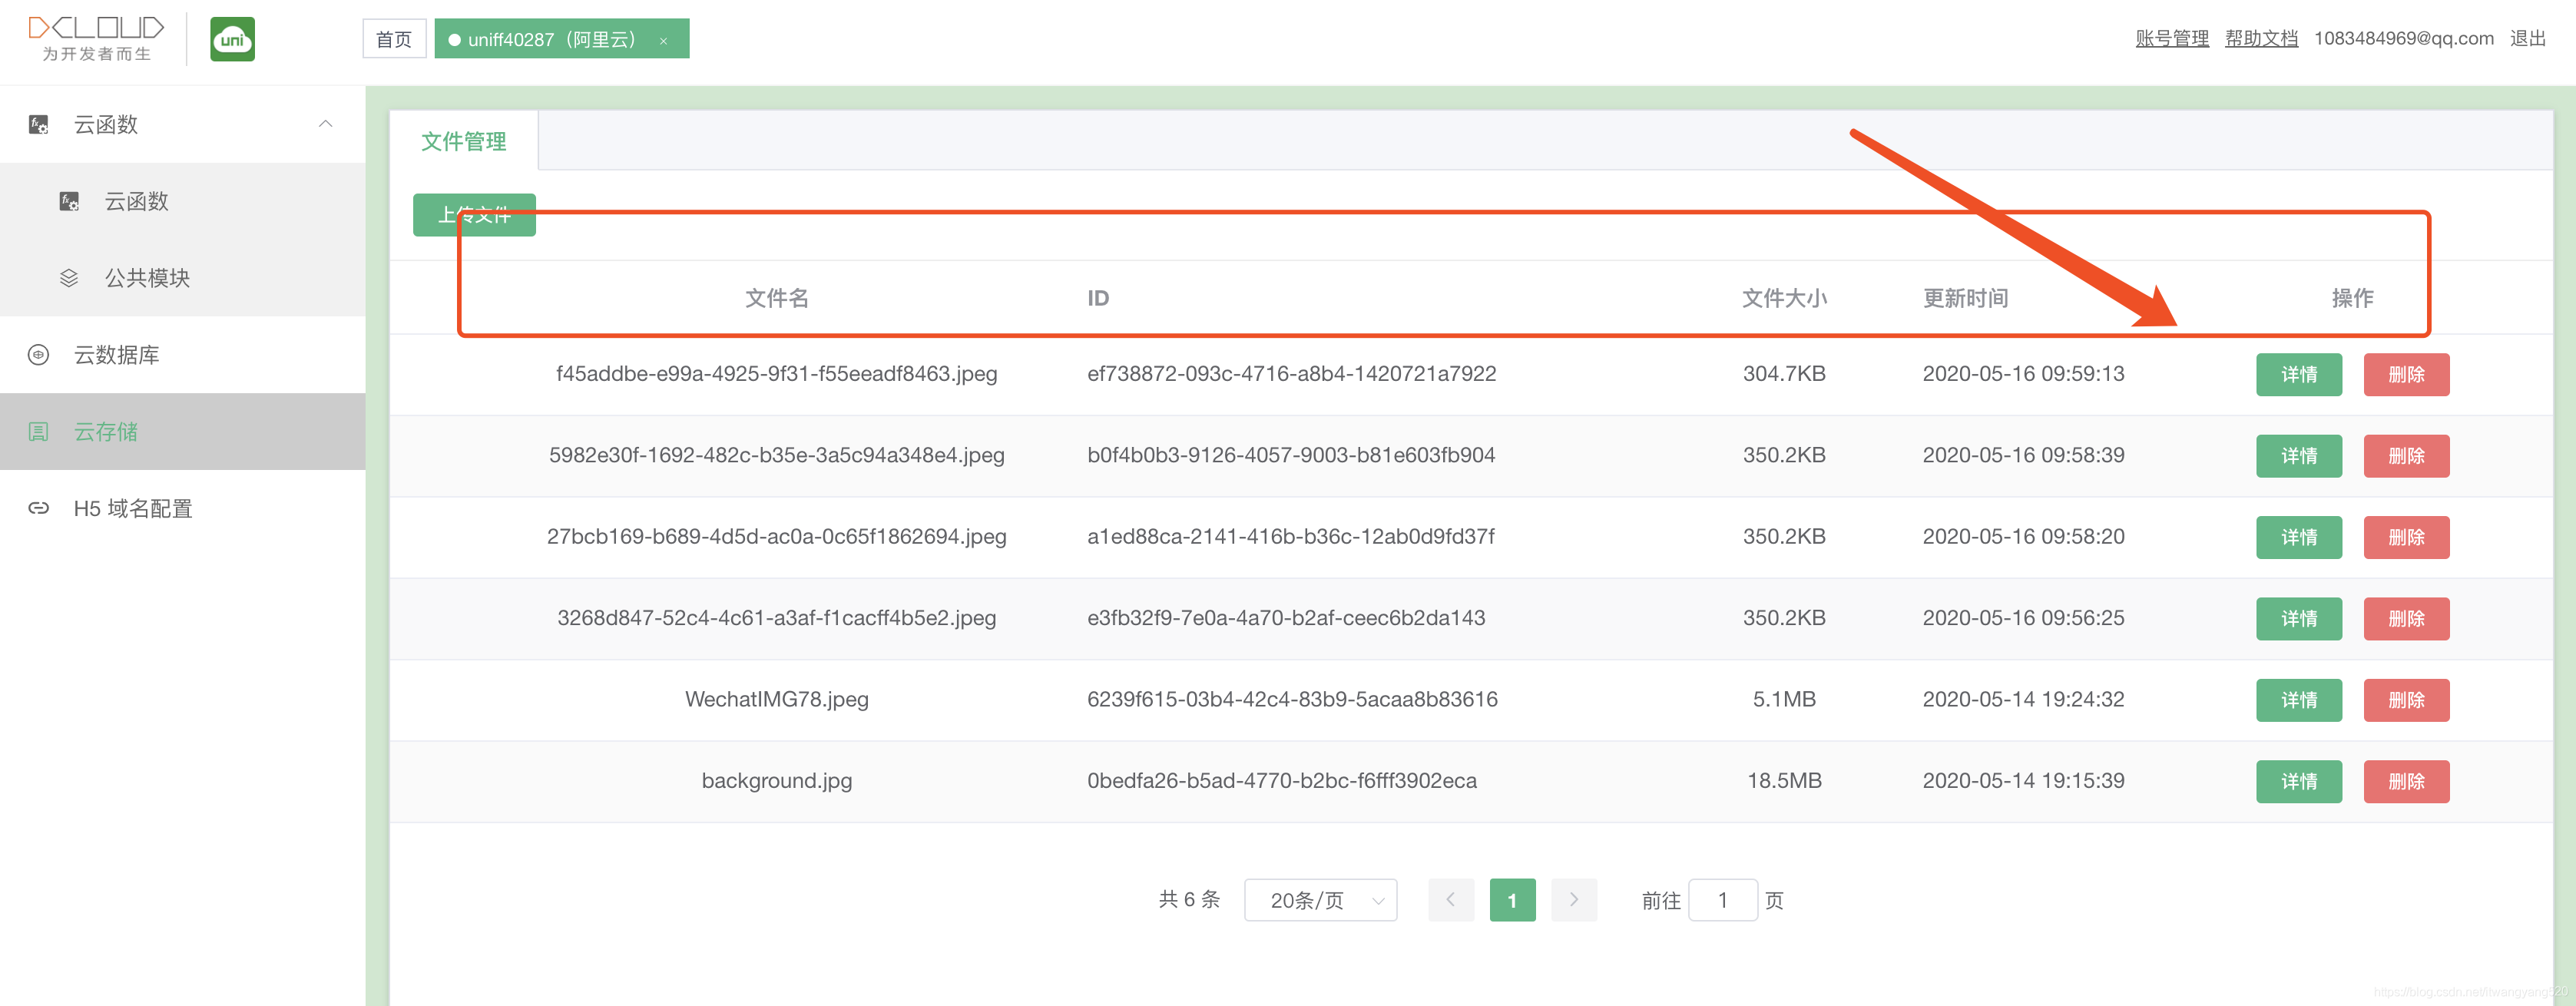Click 删除 for 27bcb169-b689 file
The height and width of the screenshot is (1006, 2576).
pyautogui.click(x=2406, y=537)
